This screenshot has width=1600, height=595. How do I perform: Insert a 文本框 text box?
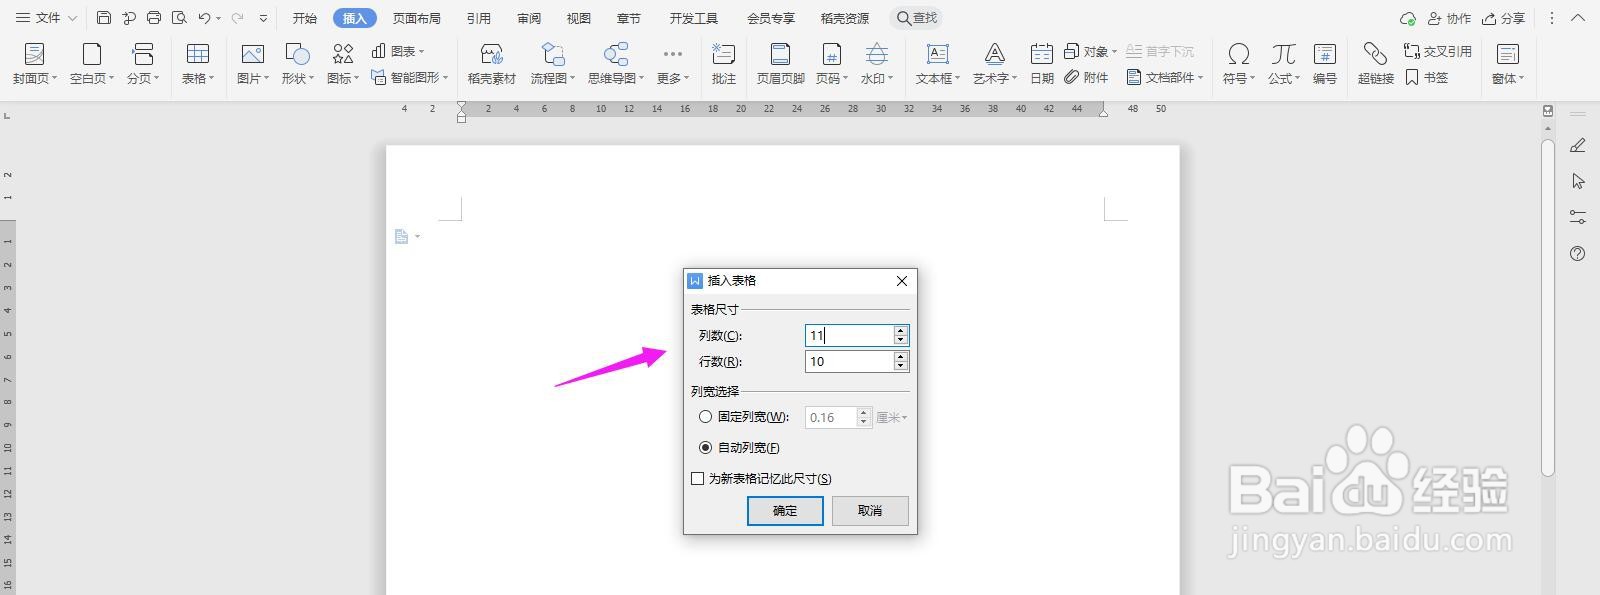(938, 64)
